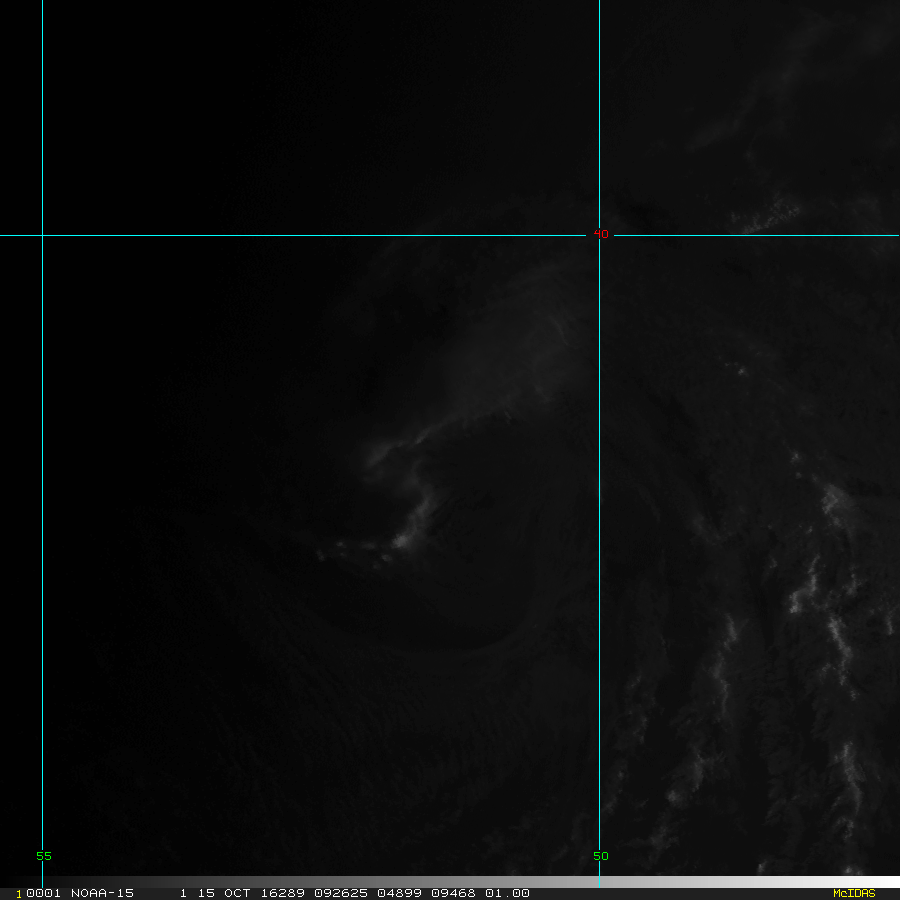The image size is (900, 900).
Task: Click the green 55 longitude label
Action: pos(43,856)
